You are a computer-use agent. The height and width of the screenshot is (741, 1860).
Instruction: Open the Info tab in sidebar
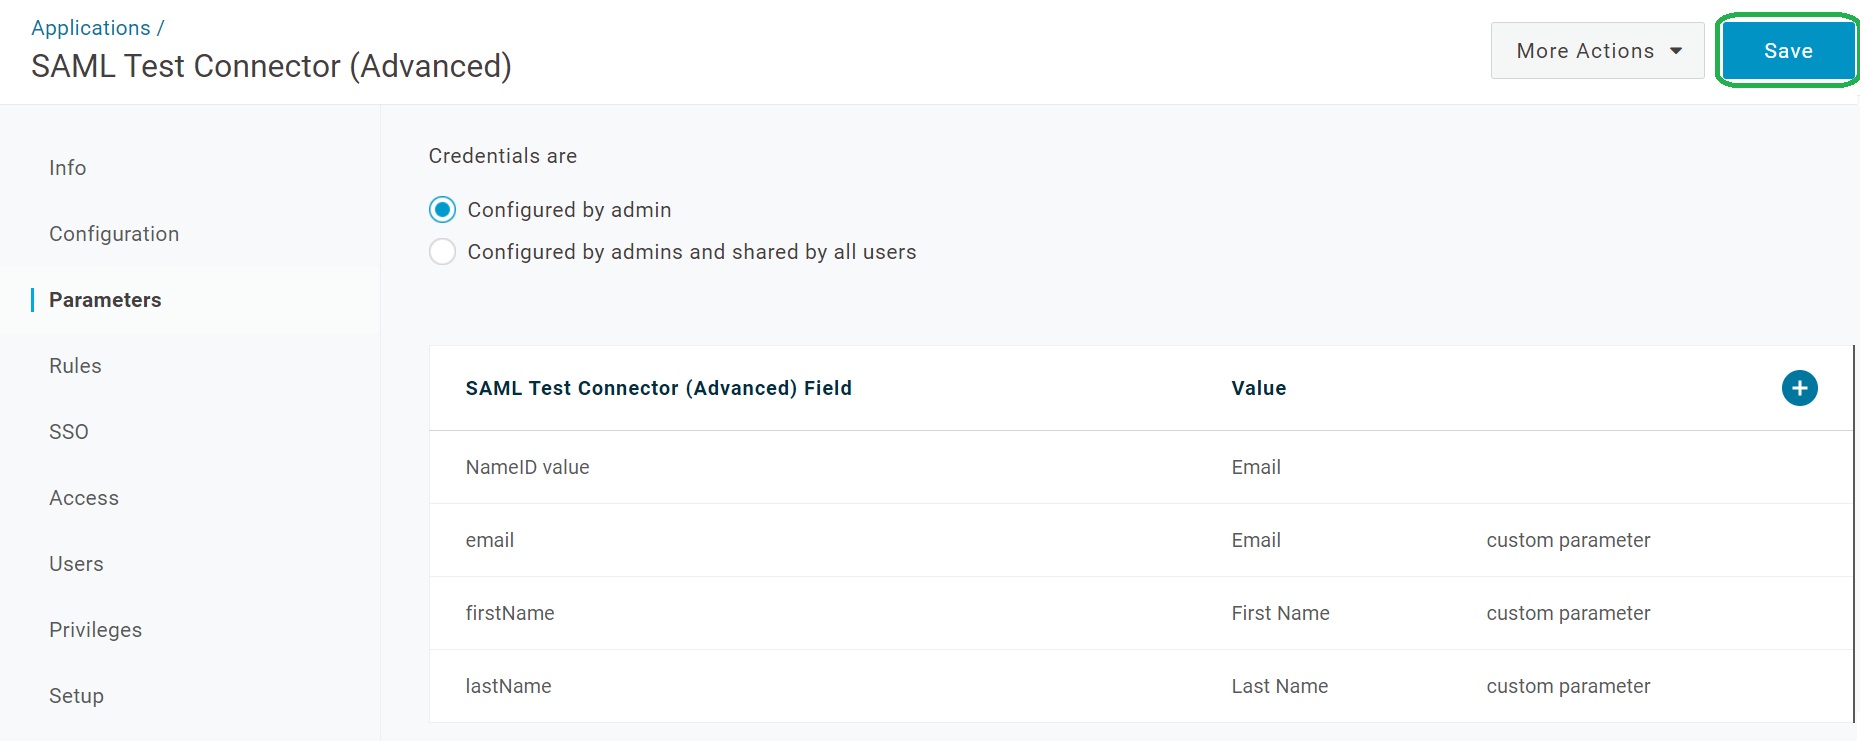click(68, 168)
